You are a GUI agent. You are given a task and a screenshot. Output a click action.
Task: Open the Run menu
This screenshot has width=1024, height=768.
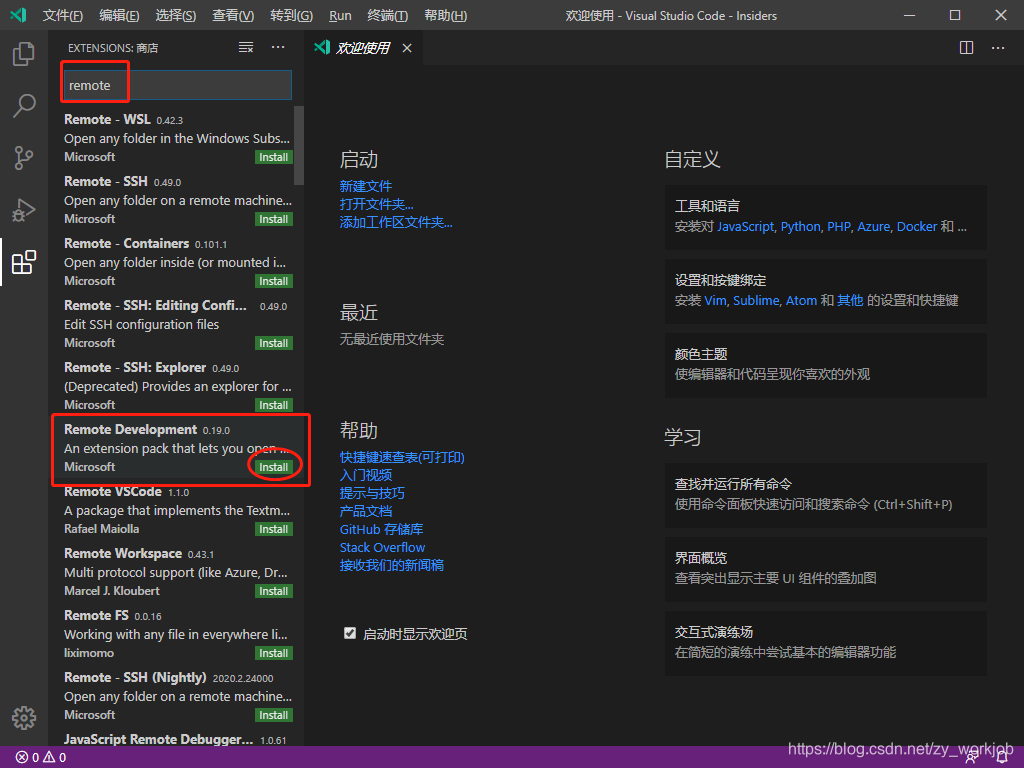(x=340, y=15)
